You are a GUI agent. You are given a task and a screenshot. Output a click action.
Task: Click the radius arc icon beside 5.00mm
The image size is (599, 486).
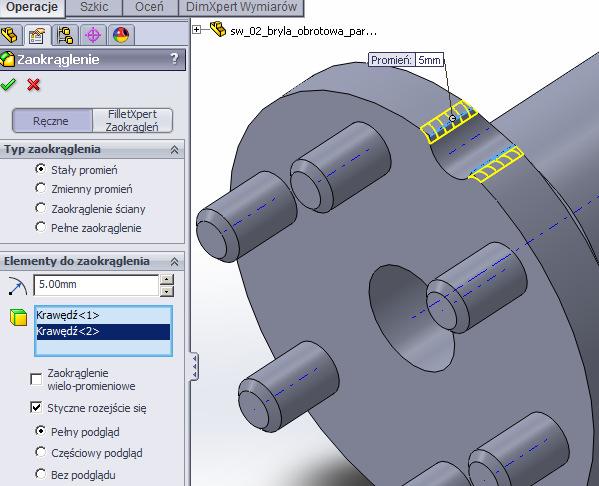[x=18, y=286]
